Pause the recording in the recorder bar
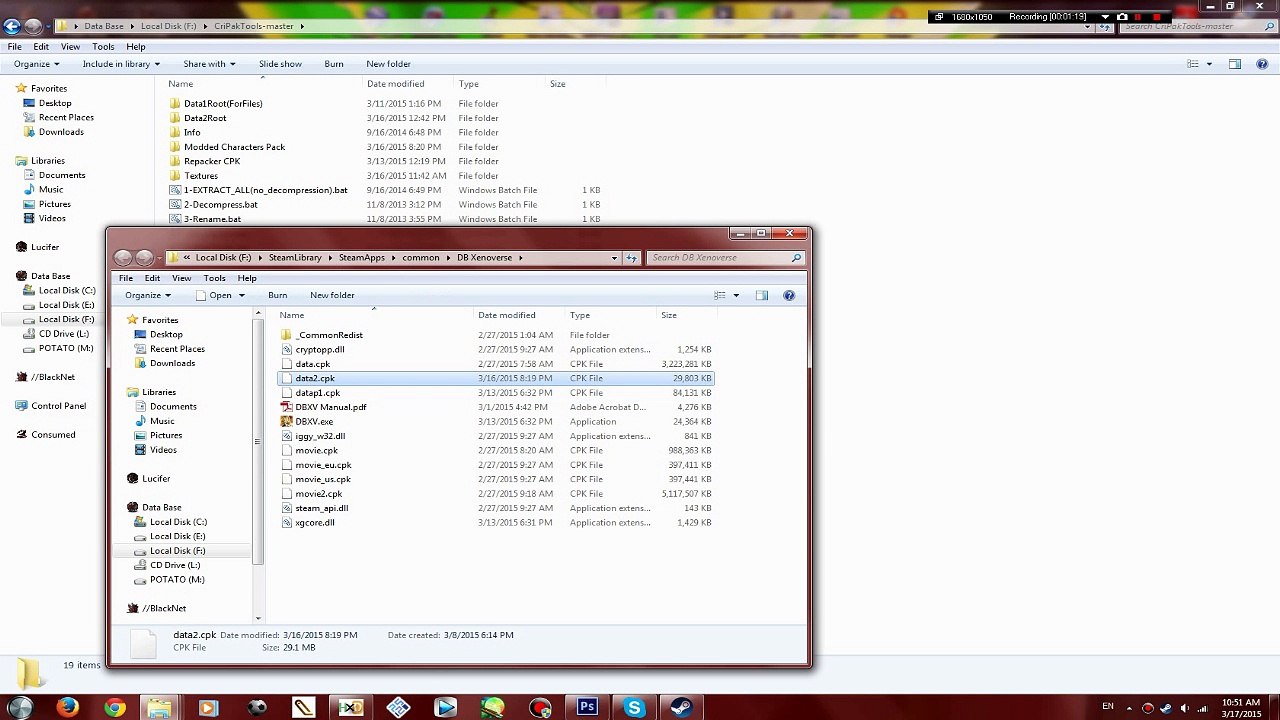Viewport: 1280px width, 720px height. click(x=1139, y=17)
